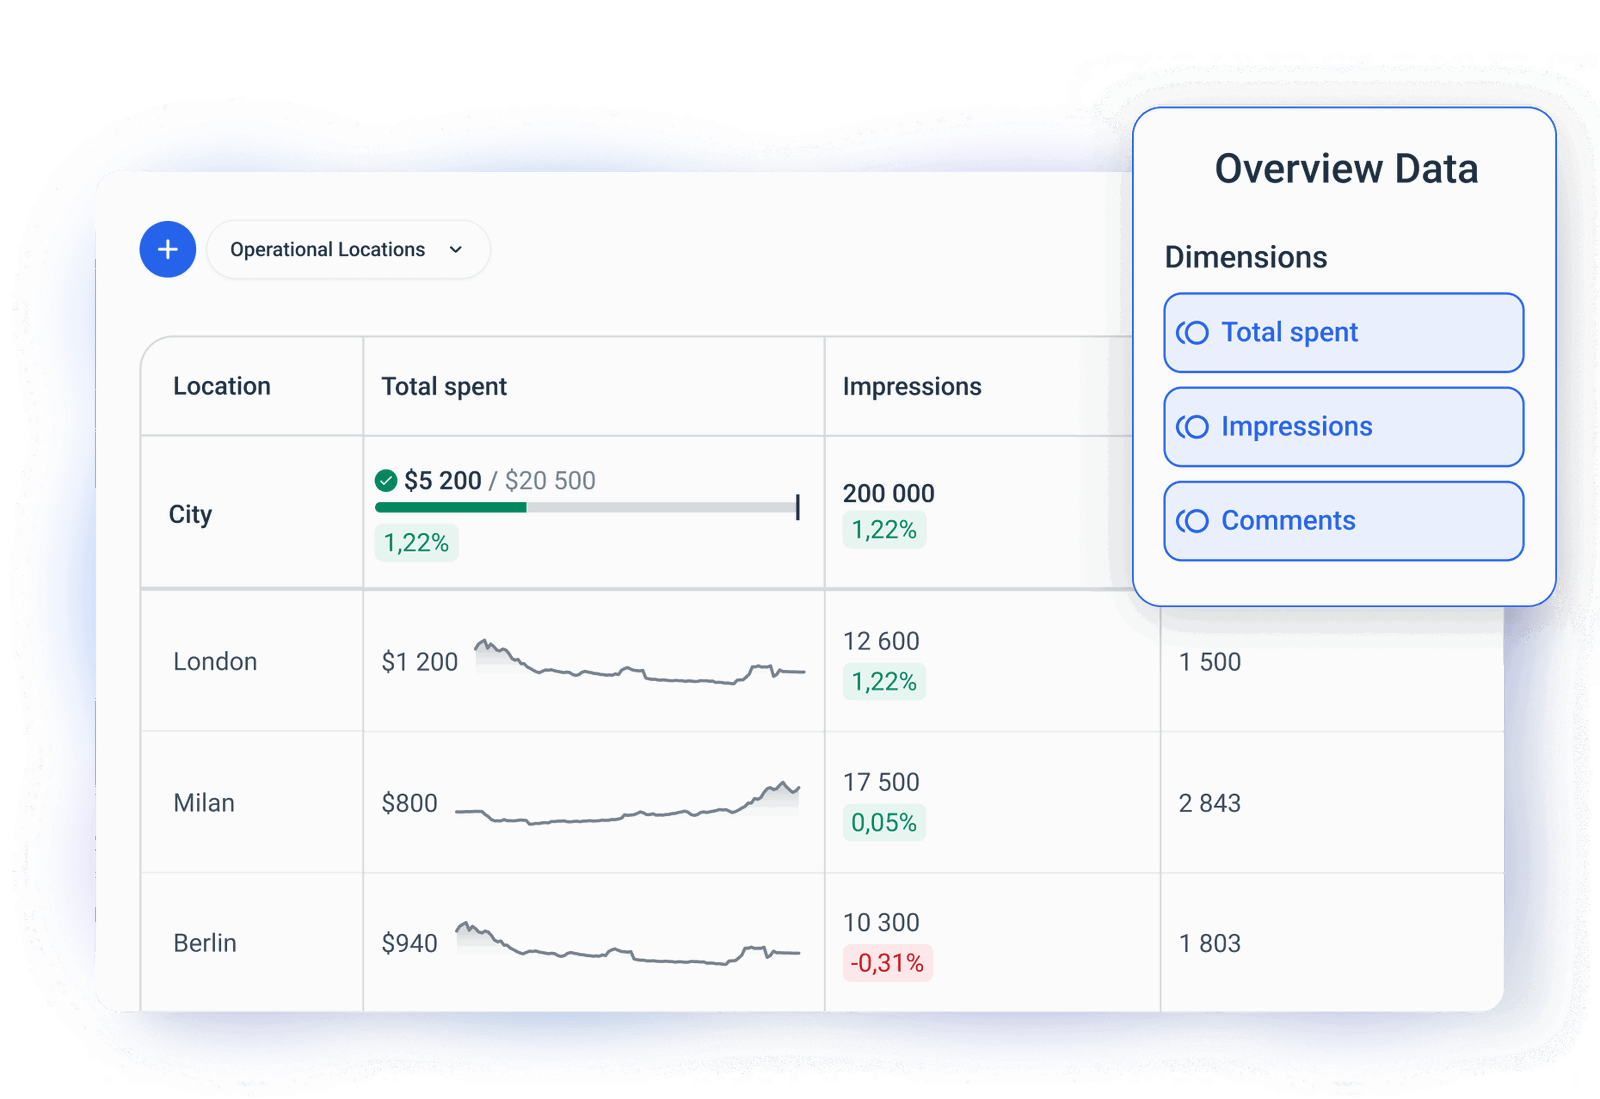This screenshot has height=1099, width=1600.
Task: Click the Dimensions section label
Action: tap(1246, 257)
